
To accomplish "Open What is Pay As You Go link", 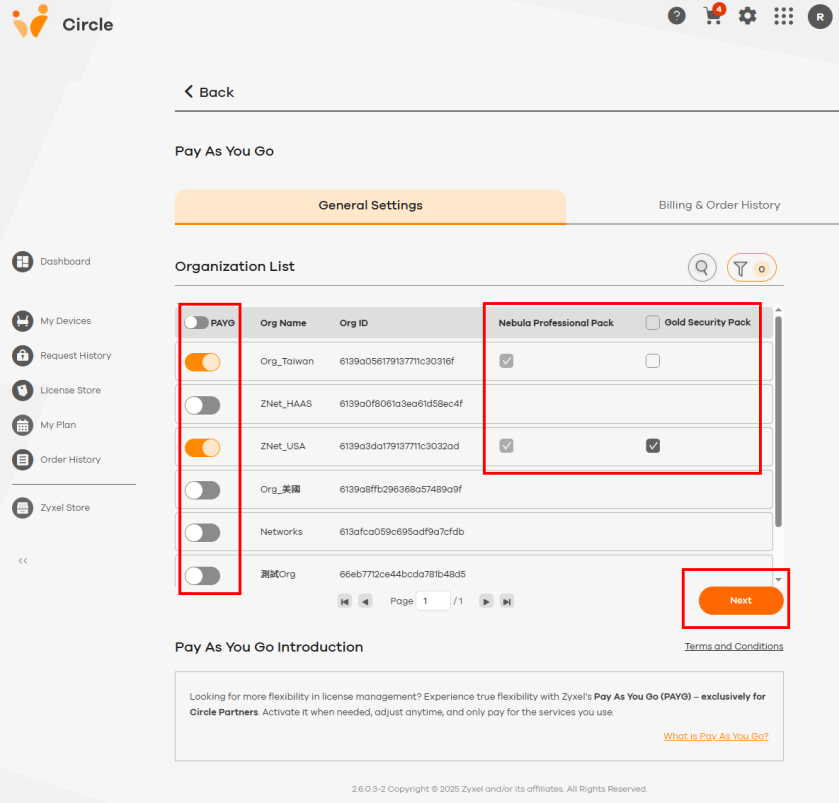I will pos(716,736).
